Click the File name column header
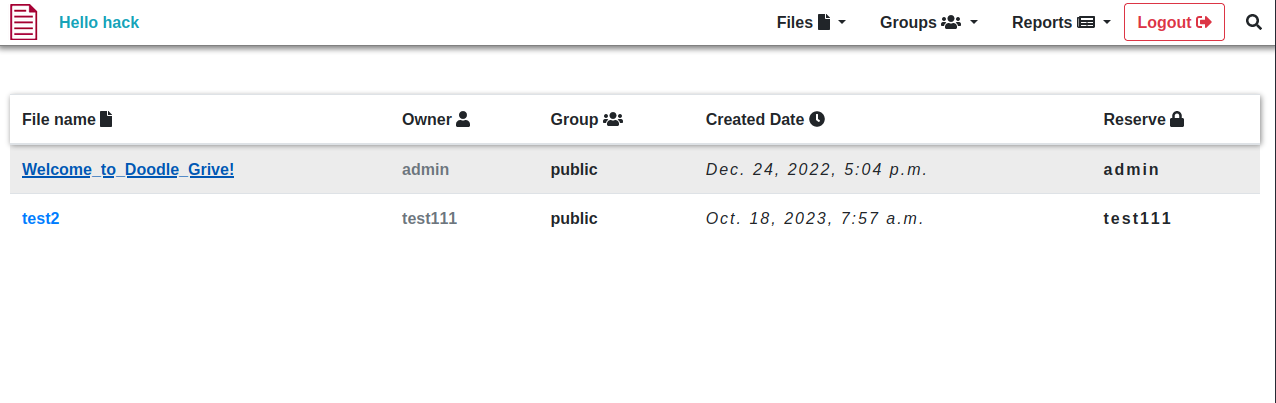Screen dimensions: 1276x403 59,119
